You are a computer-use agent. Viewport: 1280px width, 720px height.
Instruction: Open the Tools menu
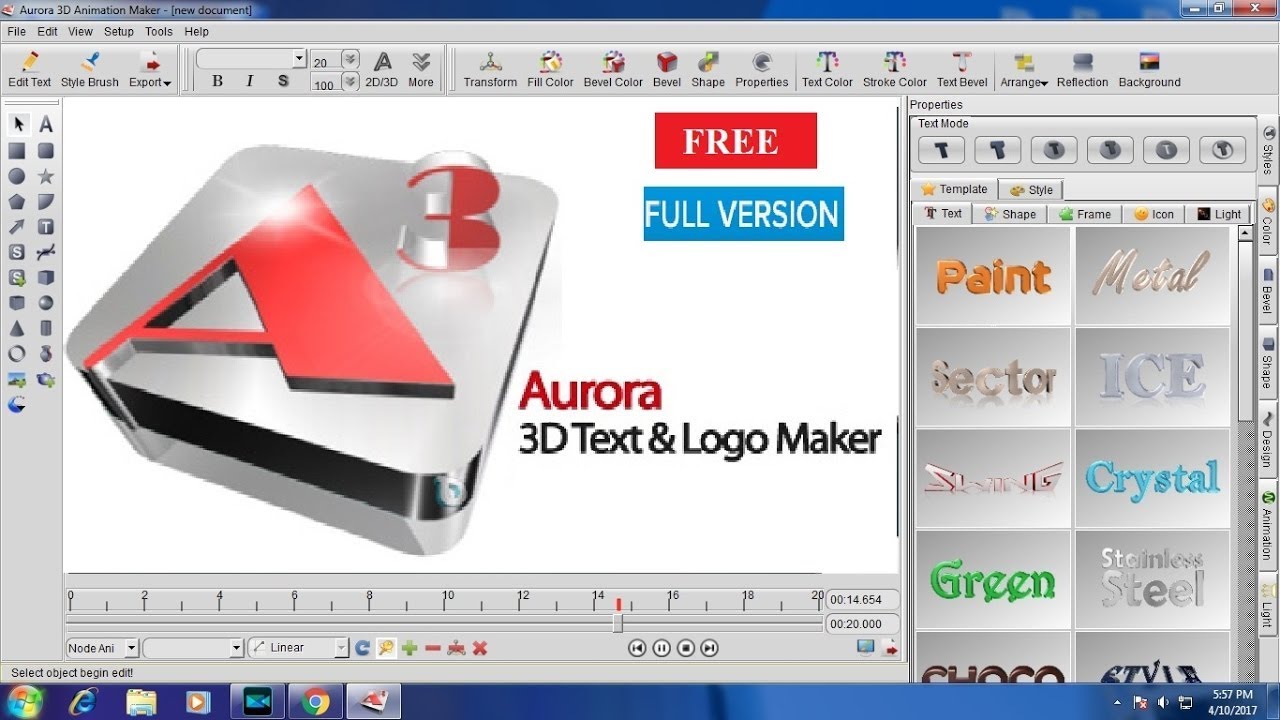click(x=158, y=31)
